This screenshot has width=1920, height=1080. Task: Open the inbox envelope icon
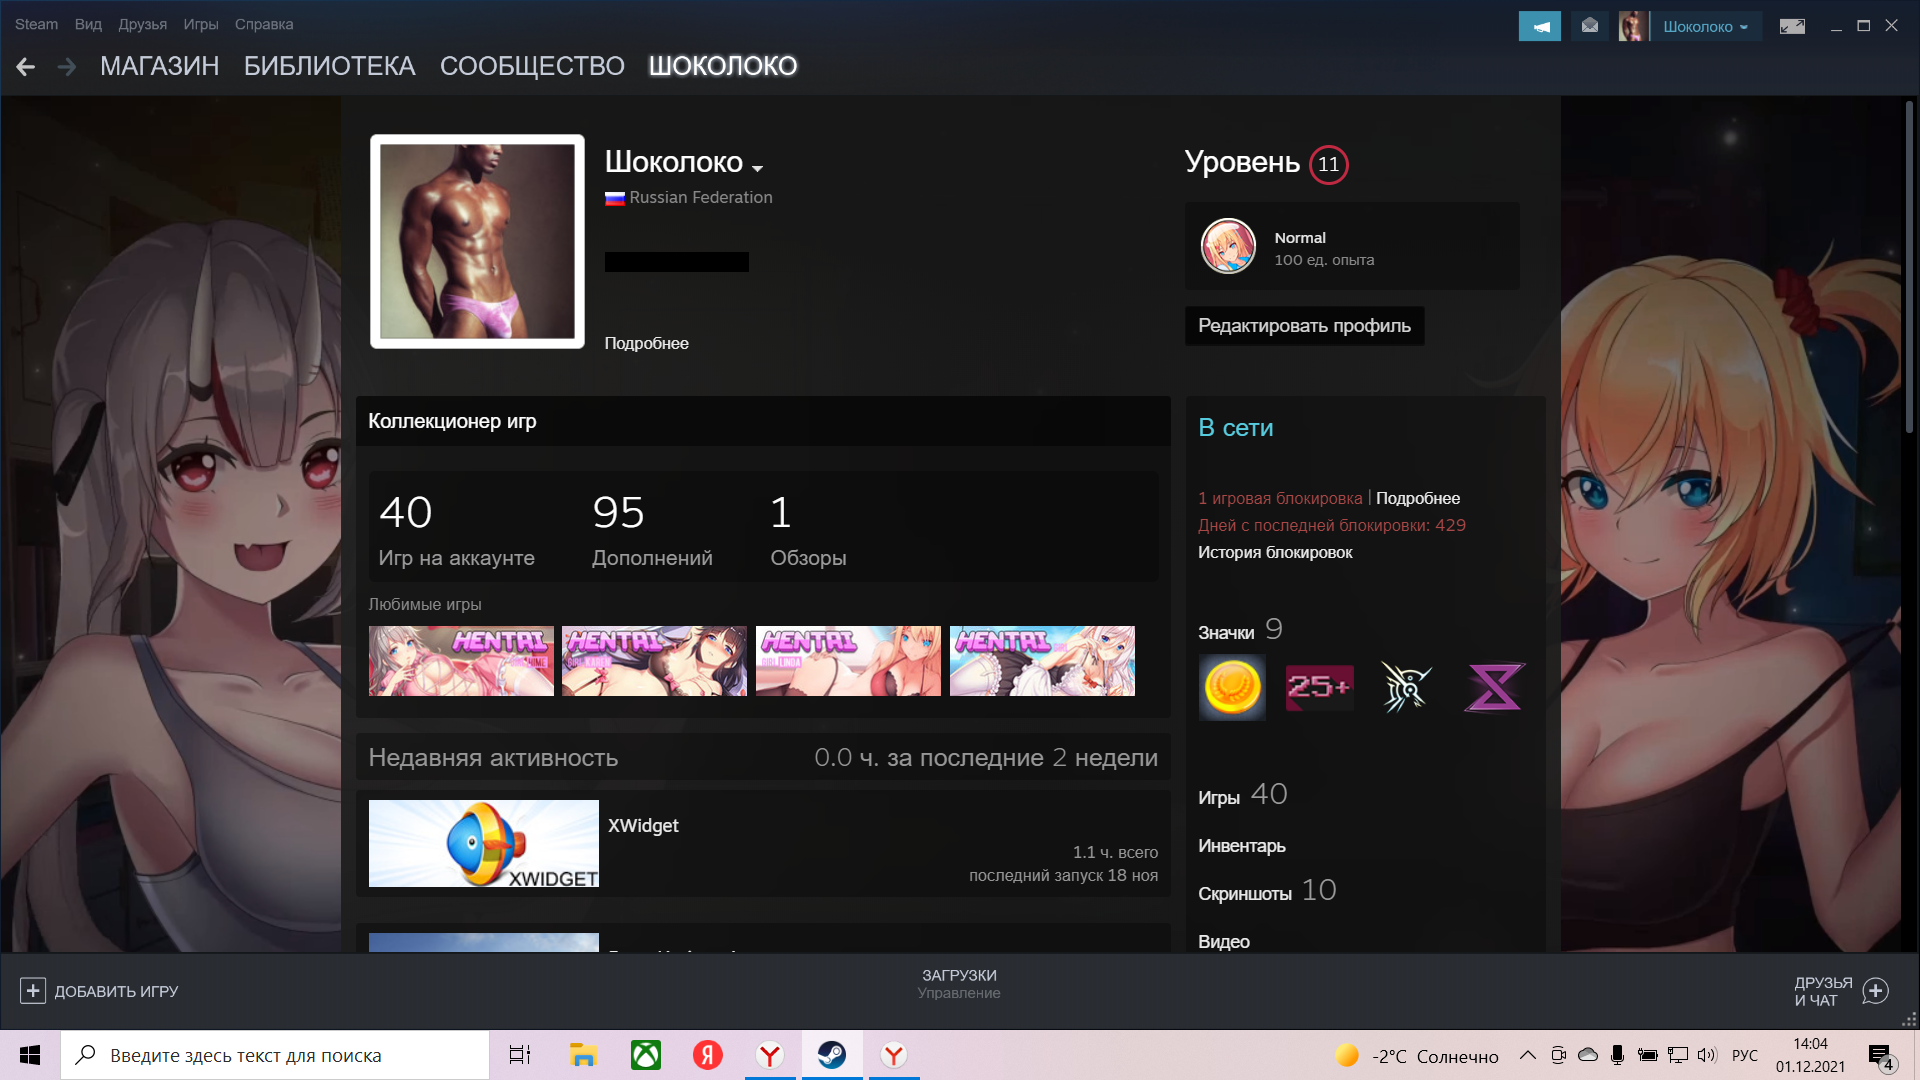pyautogui.click(x=1589, y=26)
